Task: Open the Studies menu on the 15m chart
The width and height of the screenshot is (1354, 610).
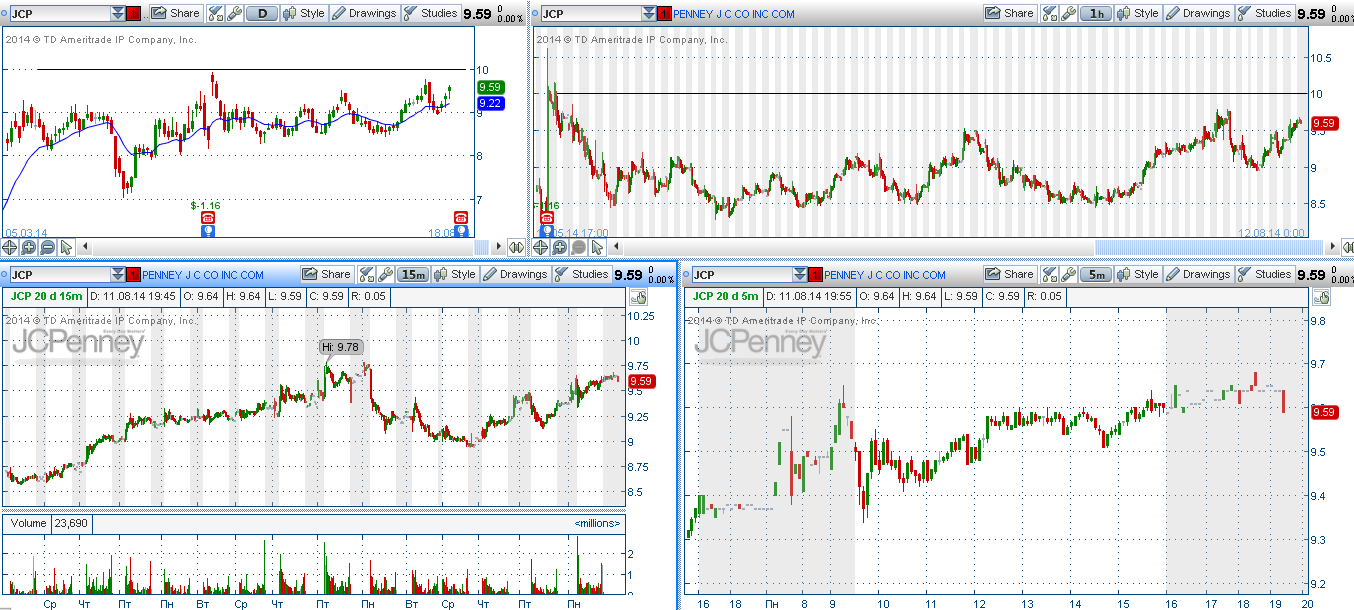Action: tap(581, 275)
